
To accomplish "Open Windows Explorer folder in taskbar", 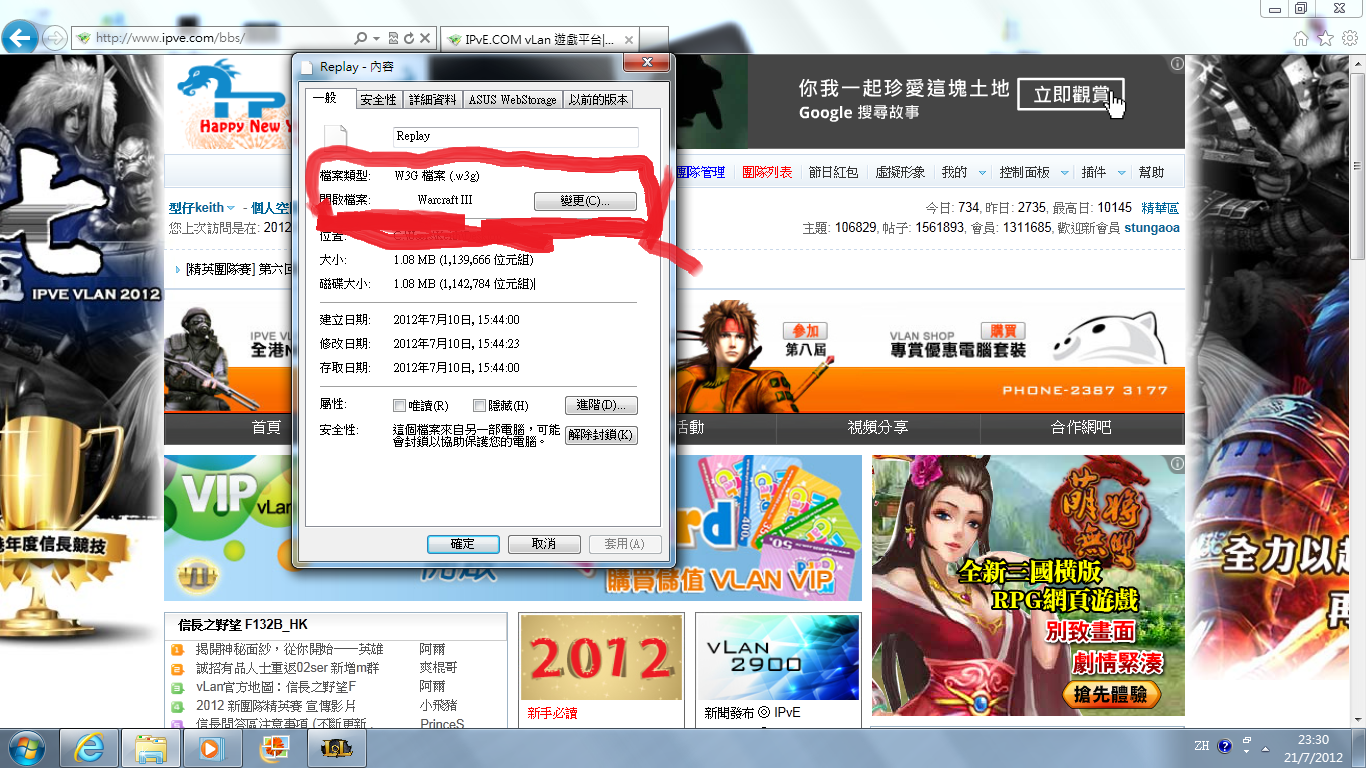I will click(x=151, y=747).
